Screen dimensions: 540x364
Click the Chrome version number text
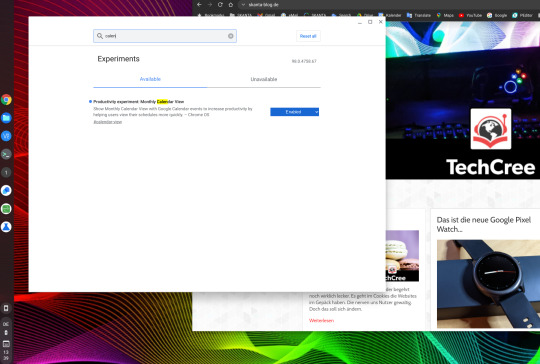pyautogui.click(x=304, y=61)
